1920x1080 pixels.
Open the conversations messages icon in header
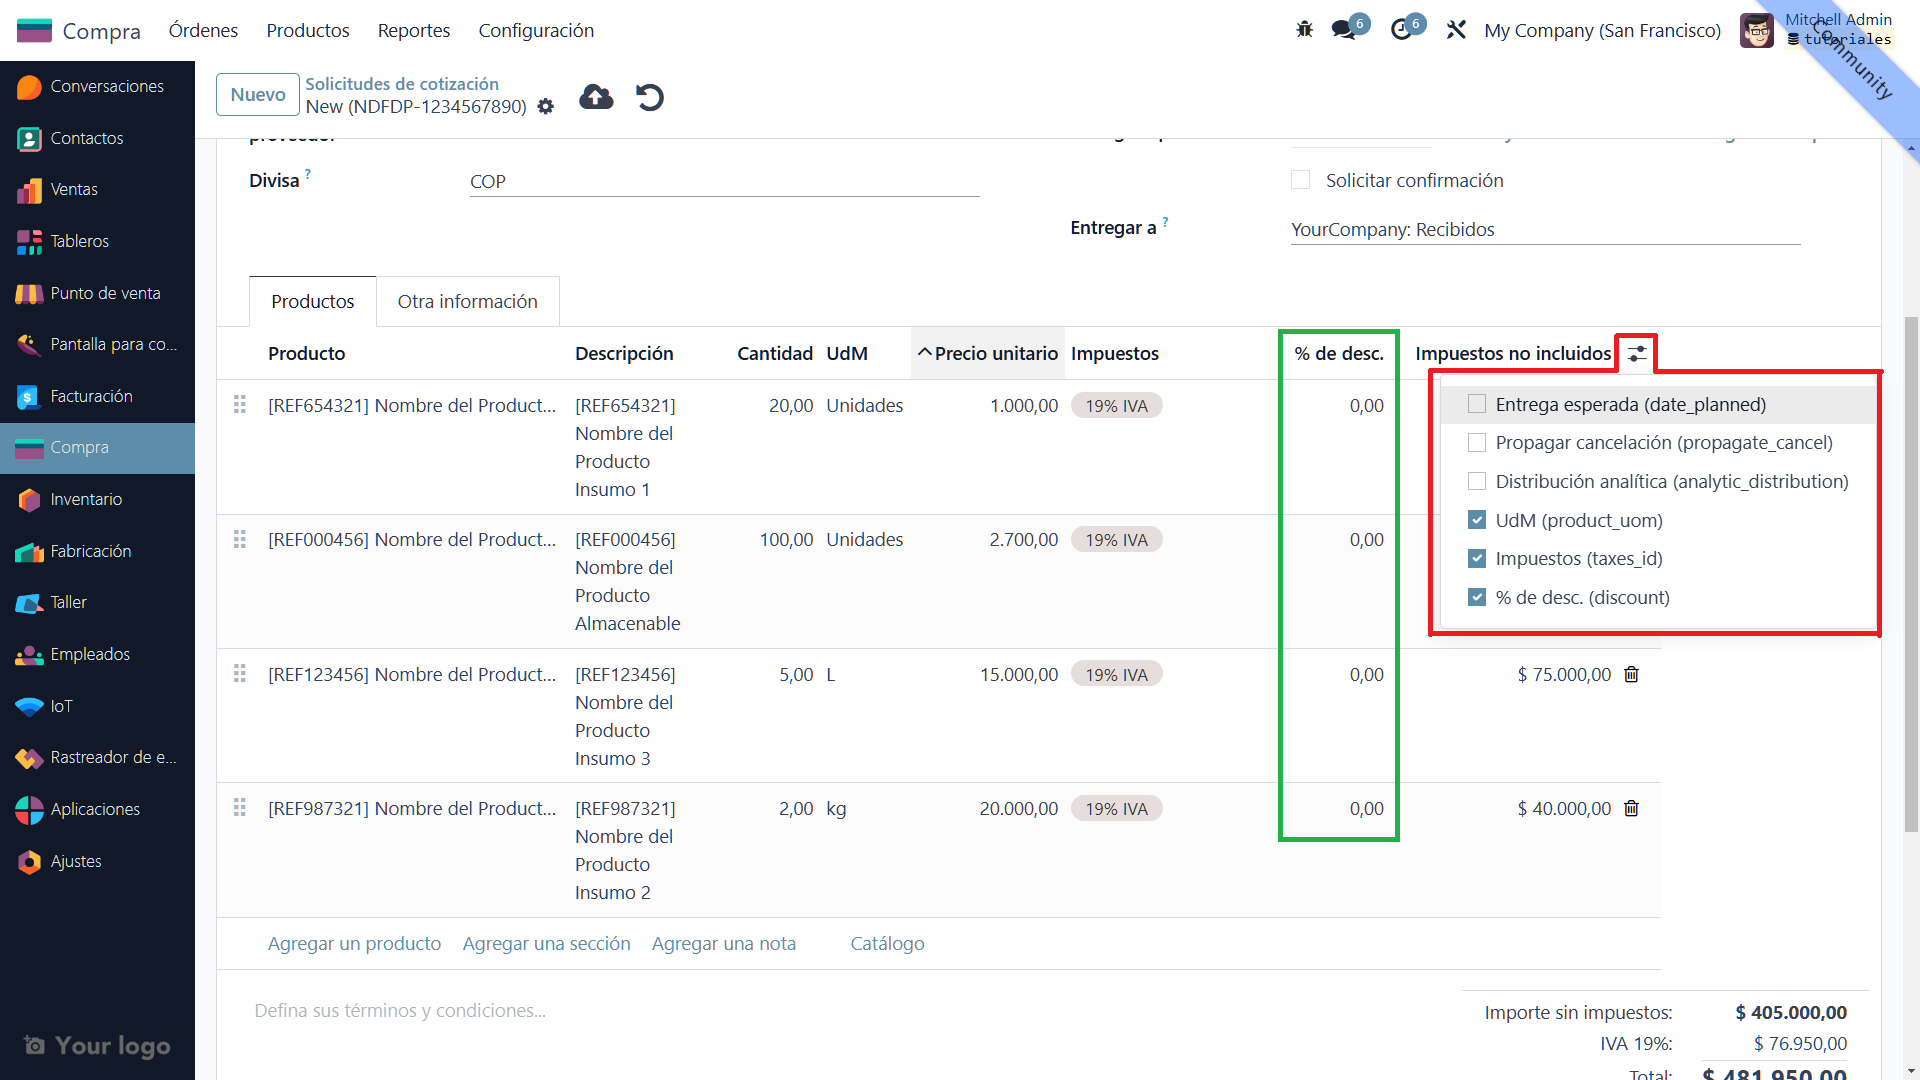coord(1344,30)
